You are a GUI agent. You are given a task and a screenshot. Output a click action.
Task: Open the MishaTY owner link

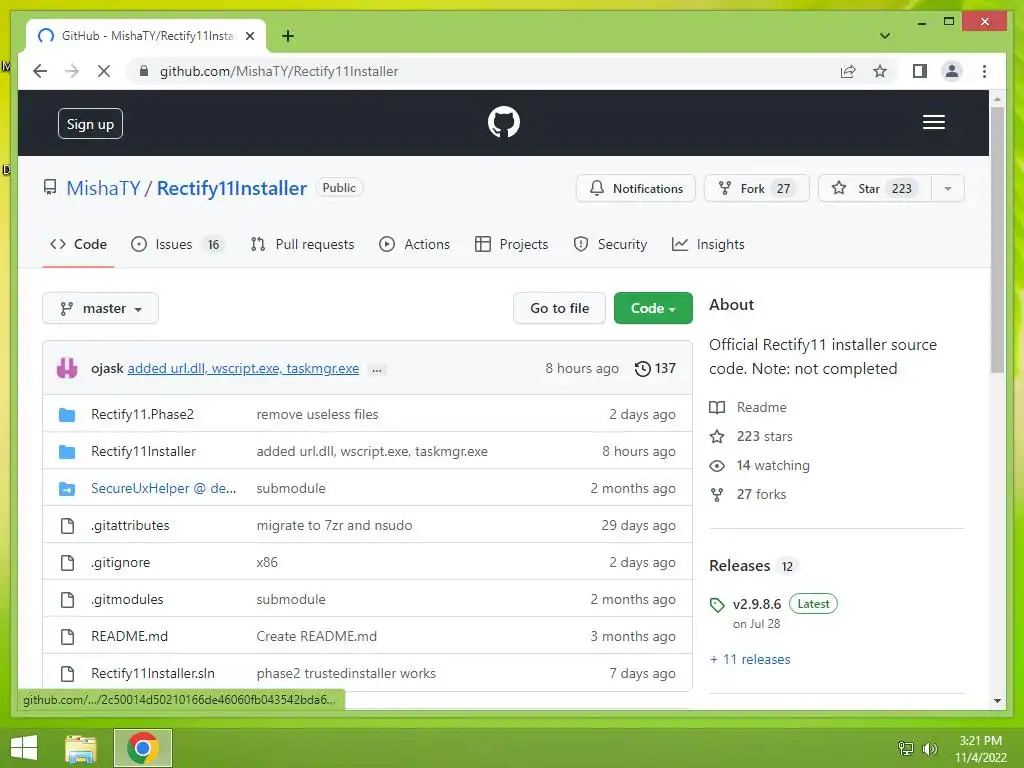tap(103, 189)
